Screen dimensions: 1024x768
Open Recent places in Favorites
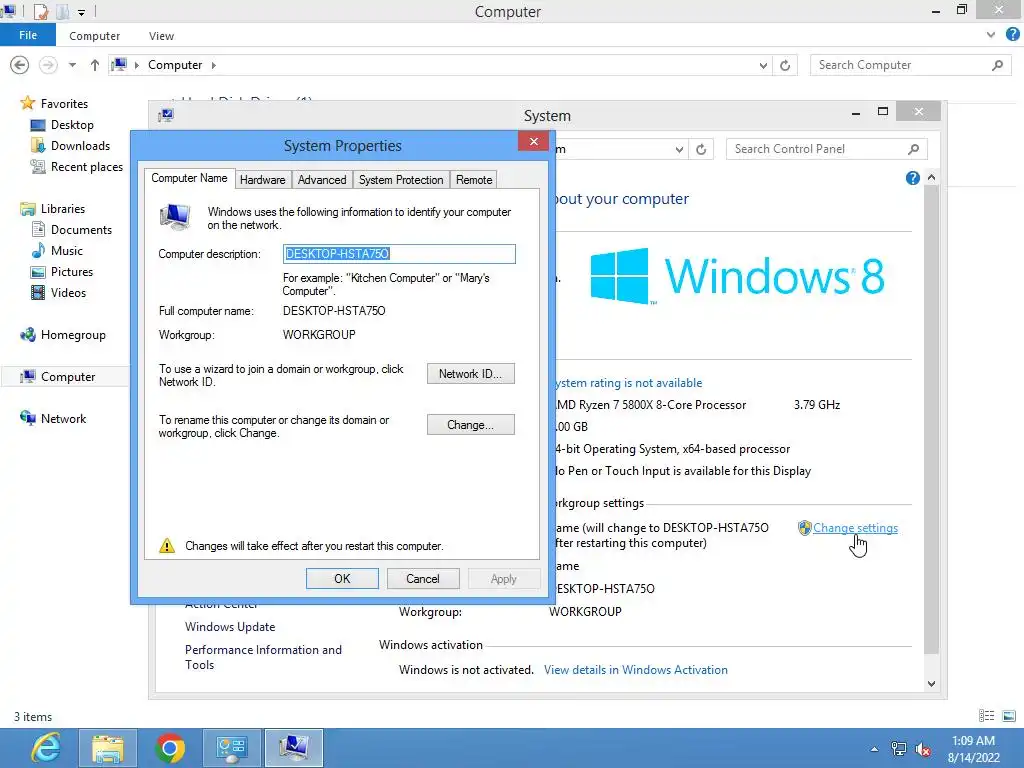tap(86, 167)
